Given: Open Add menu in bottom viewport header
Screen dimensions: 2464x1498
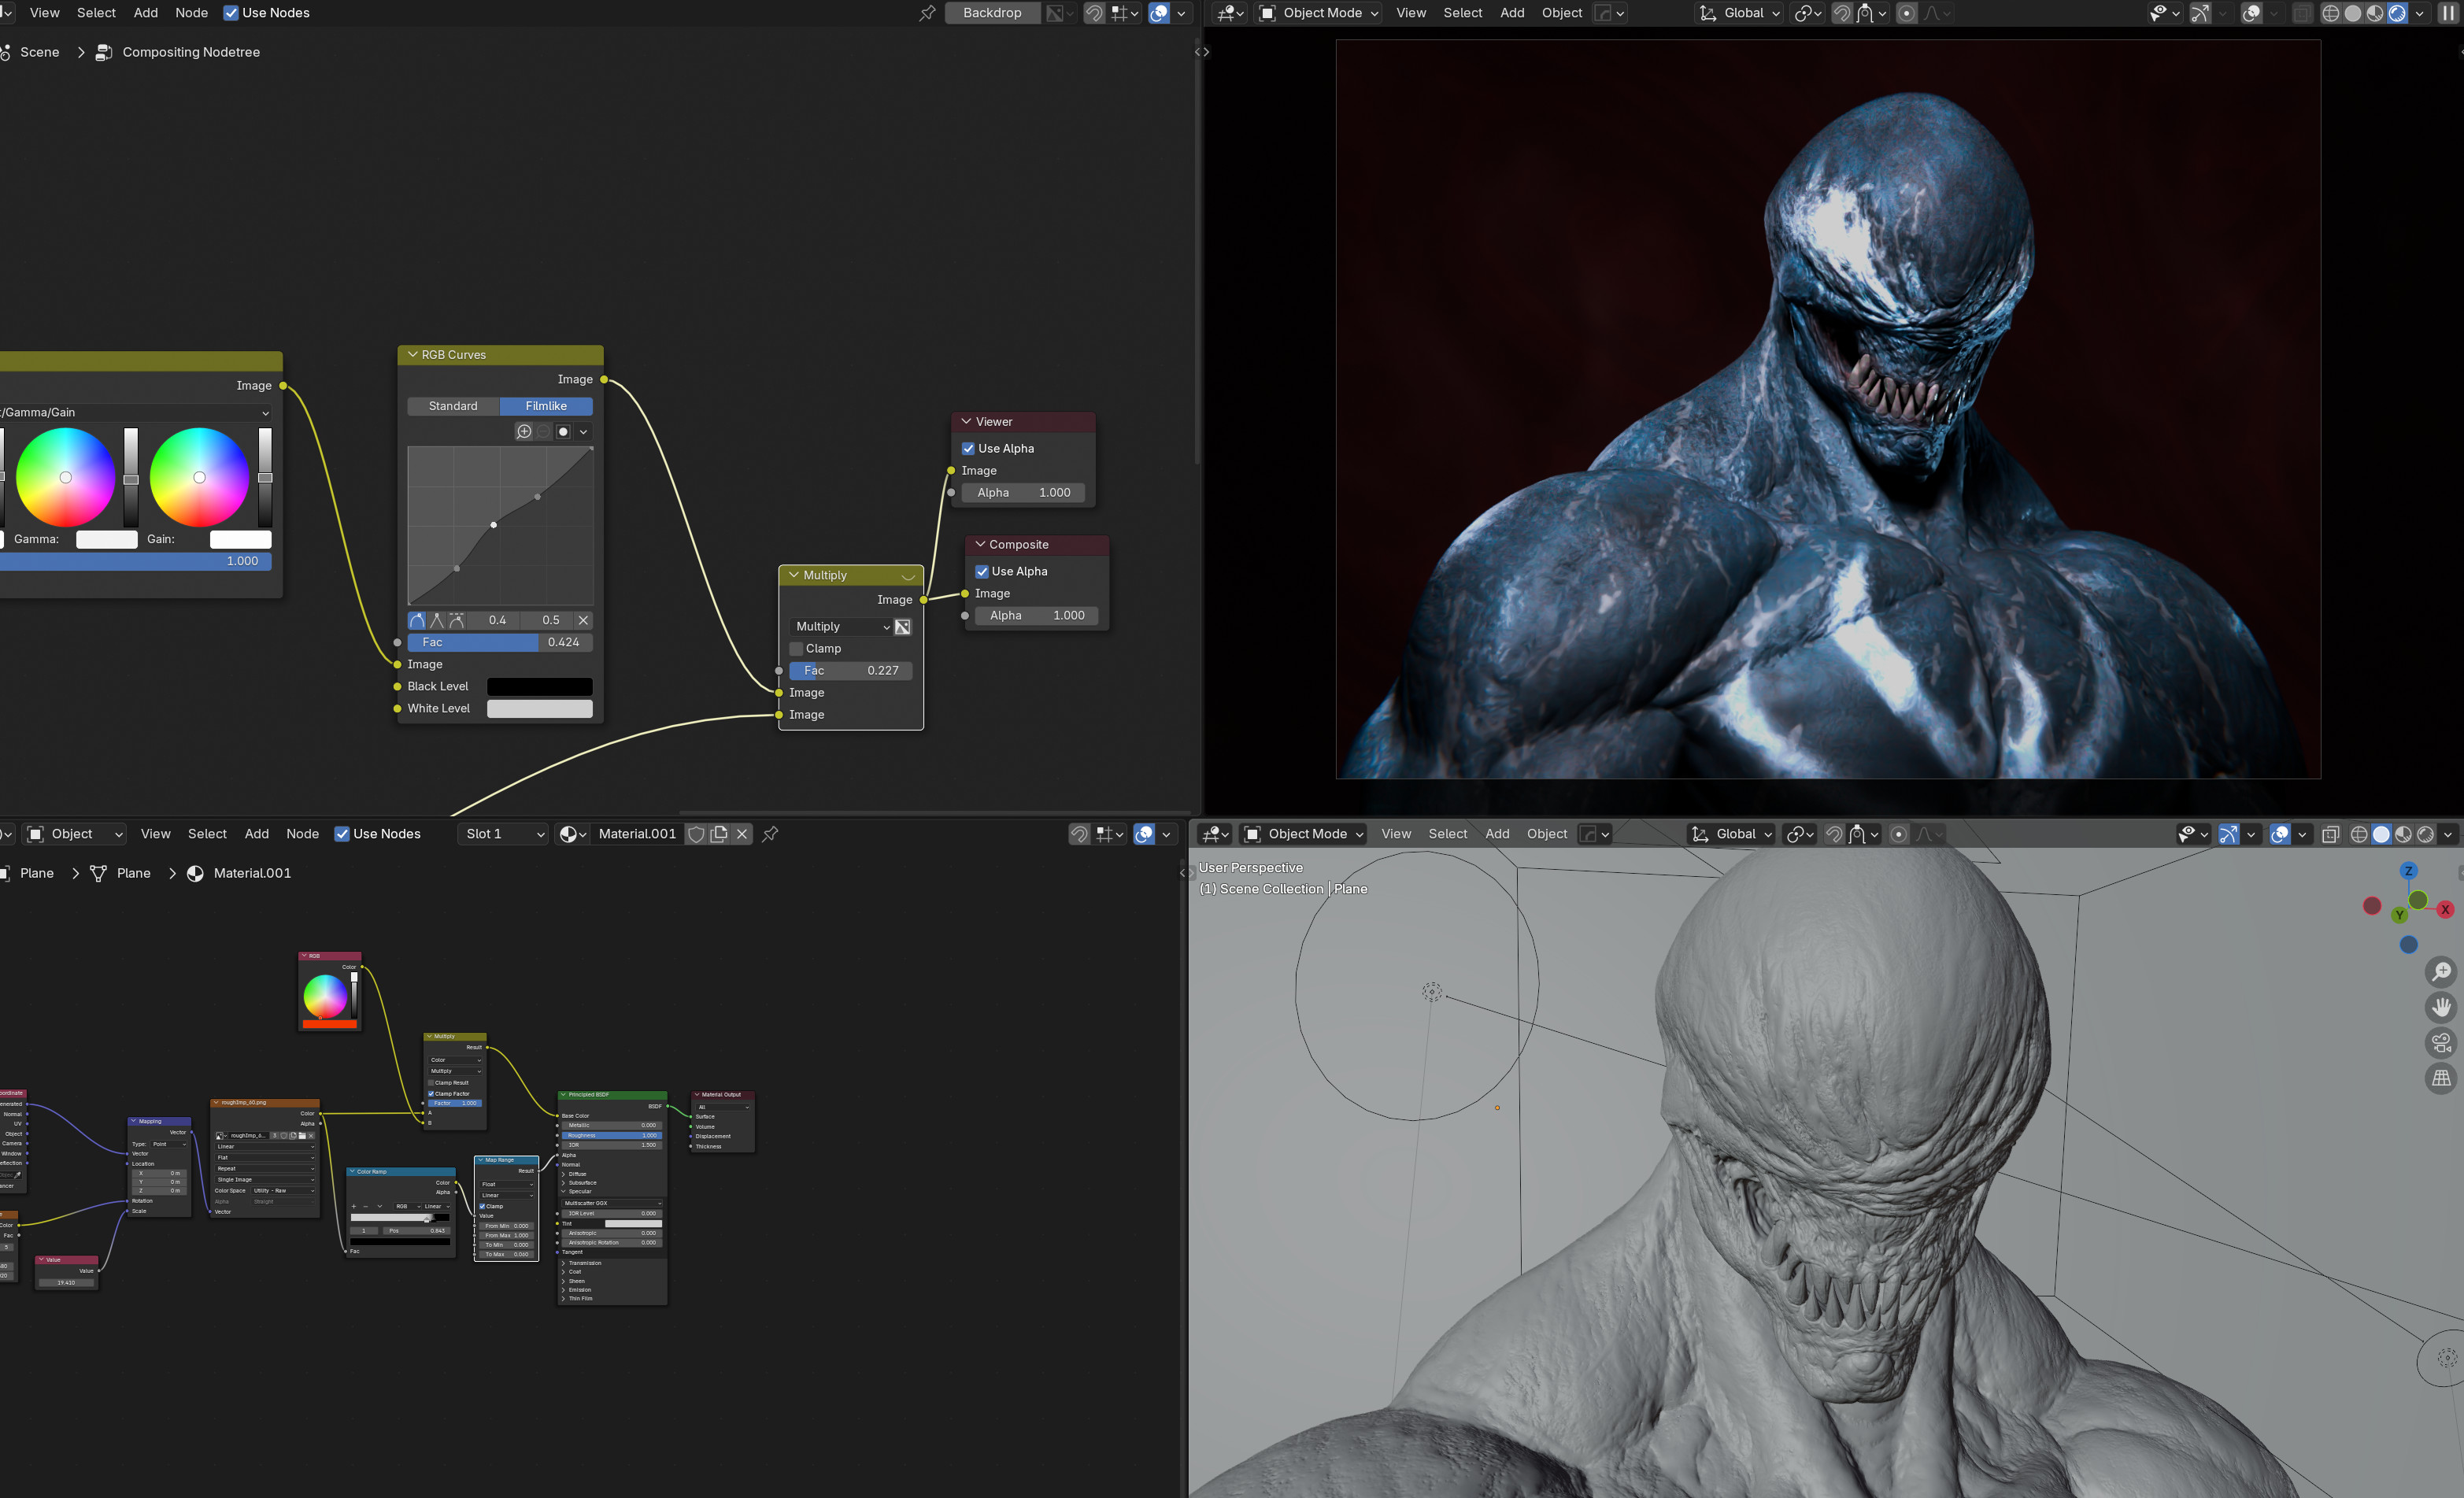Looking at the screenshot, I should coord(1497,834).
